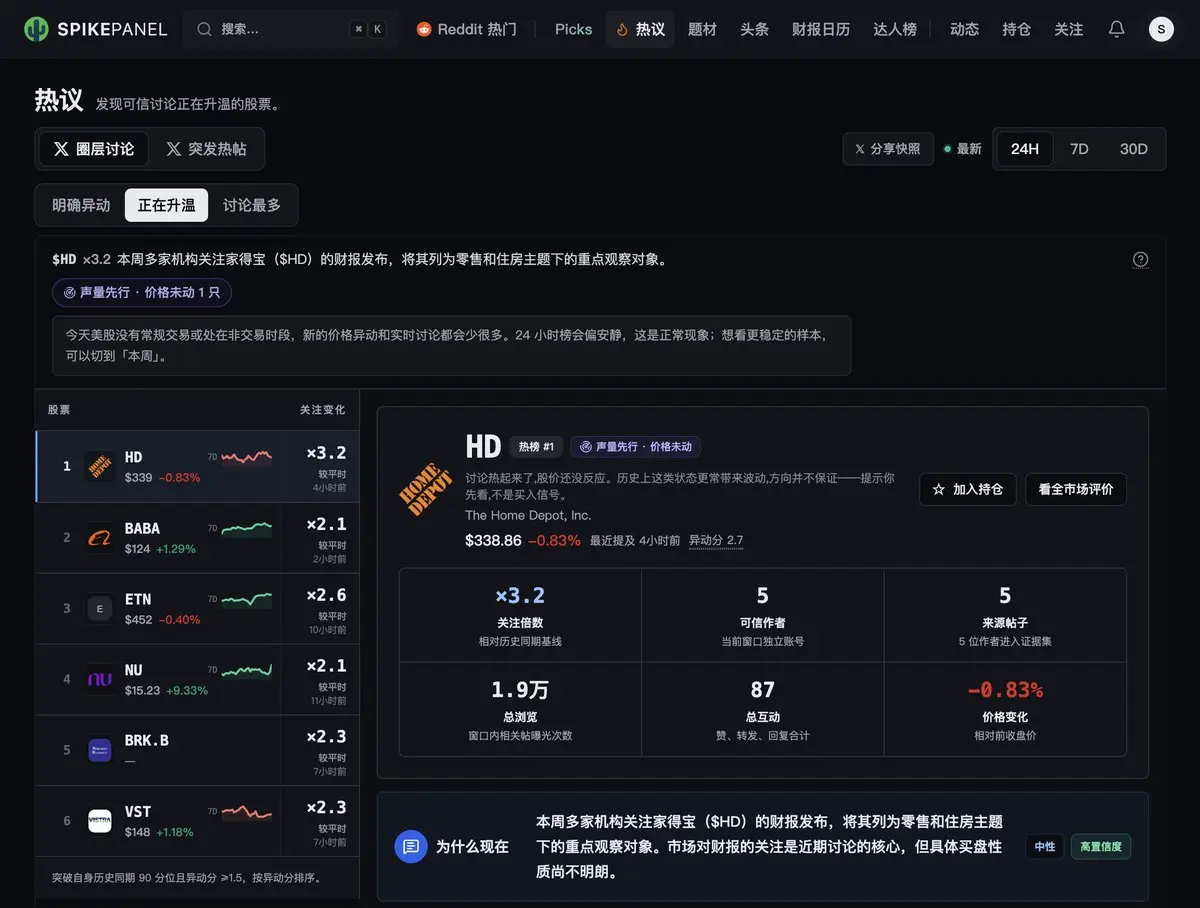The image size is (1200, 908).
Task: Select the BABA stock row
Action: [197, 537]
